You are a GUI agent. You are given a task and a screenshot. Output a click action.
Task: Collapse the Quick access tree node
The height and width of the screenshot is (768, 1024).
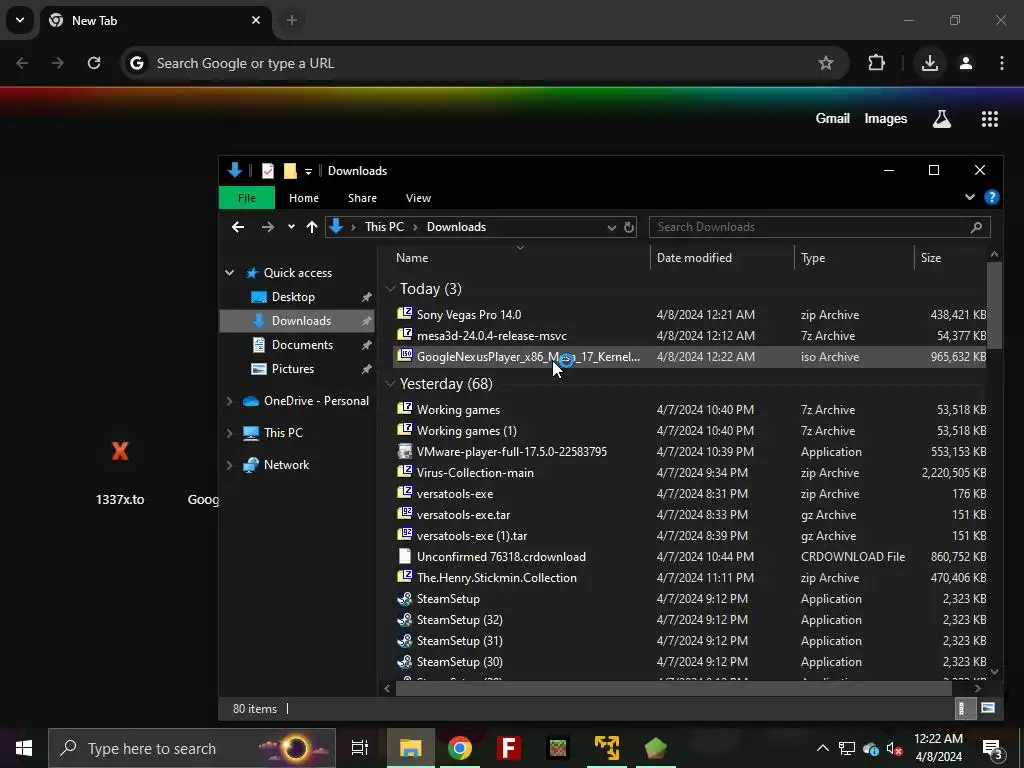click(x=230, y=273)
